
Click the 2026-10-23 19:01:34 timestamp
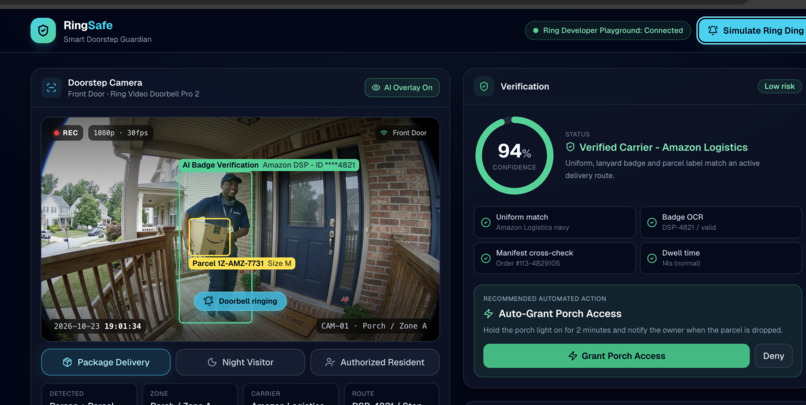(97, 326)
